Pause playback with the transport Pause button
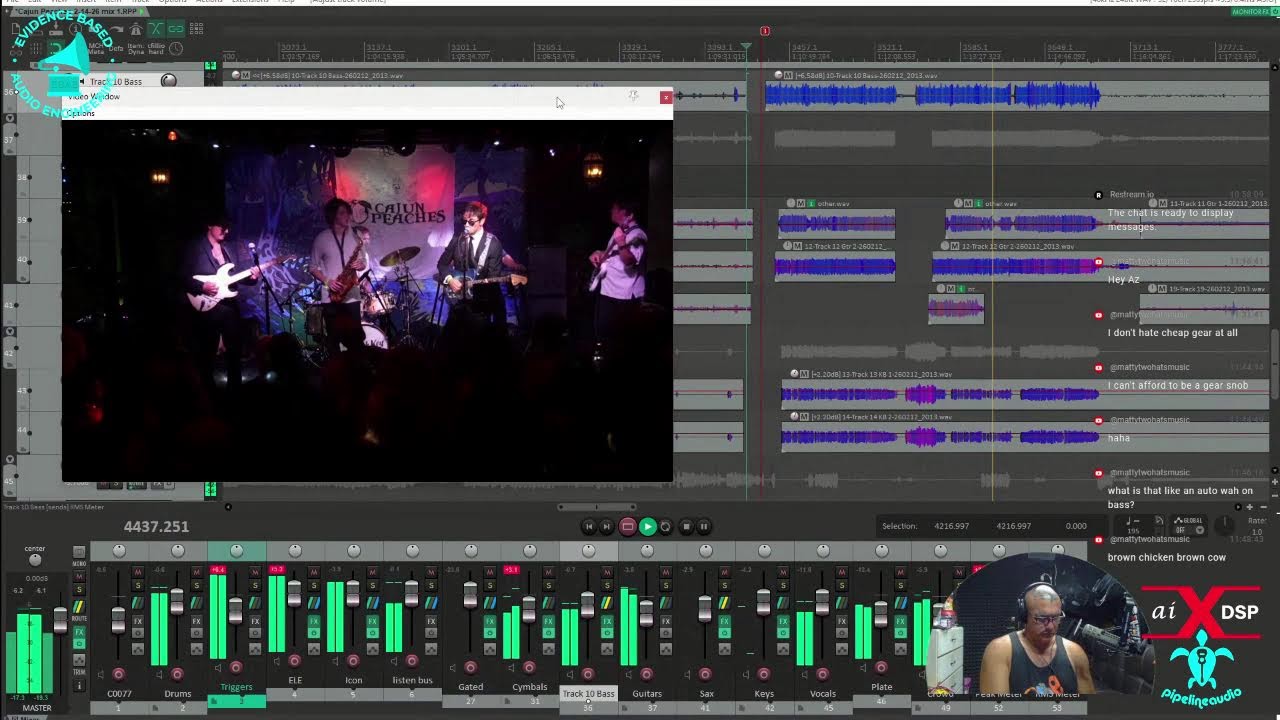 coord(704,526)
